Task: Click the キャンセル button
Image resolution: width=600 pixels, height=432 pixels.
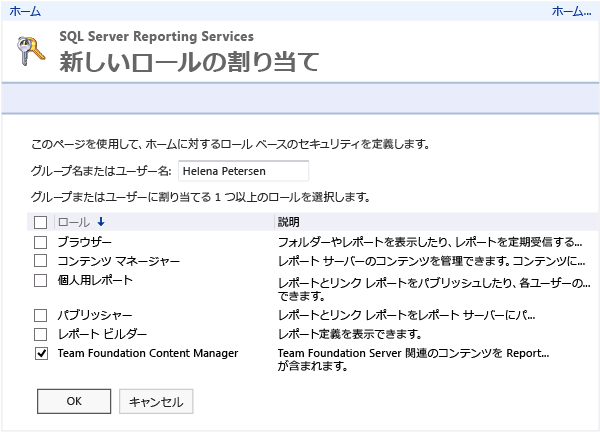Action: point(156,401)
